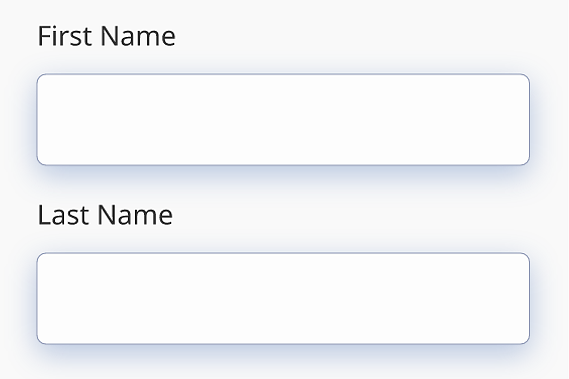Activate the empty Last Name field

point(283,298)
